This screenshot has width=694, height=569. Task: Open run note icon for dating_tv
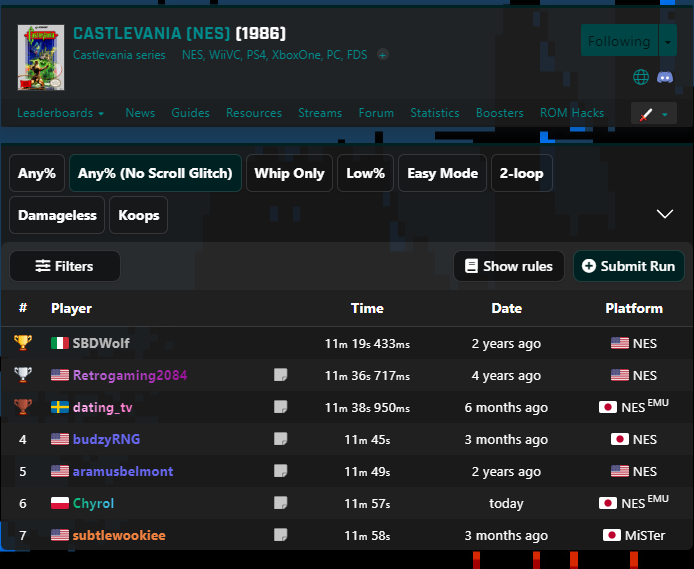click(x=280, y=407)
